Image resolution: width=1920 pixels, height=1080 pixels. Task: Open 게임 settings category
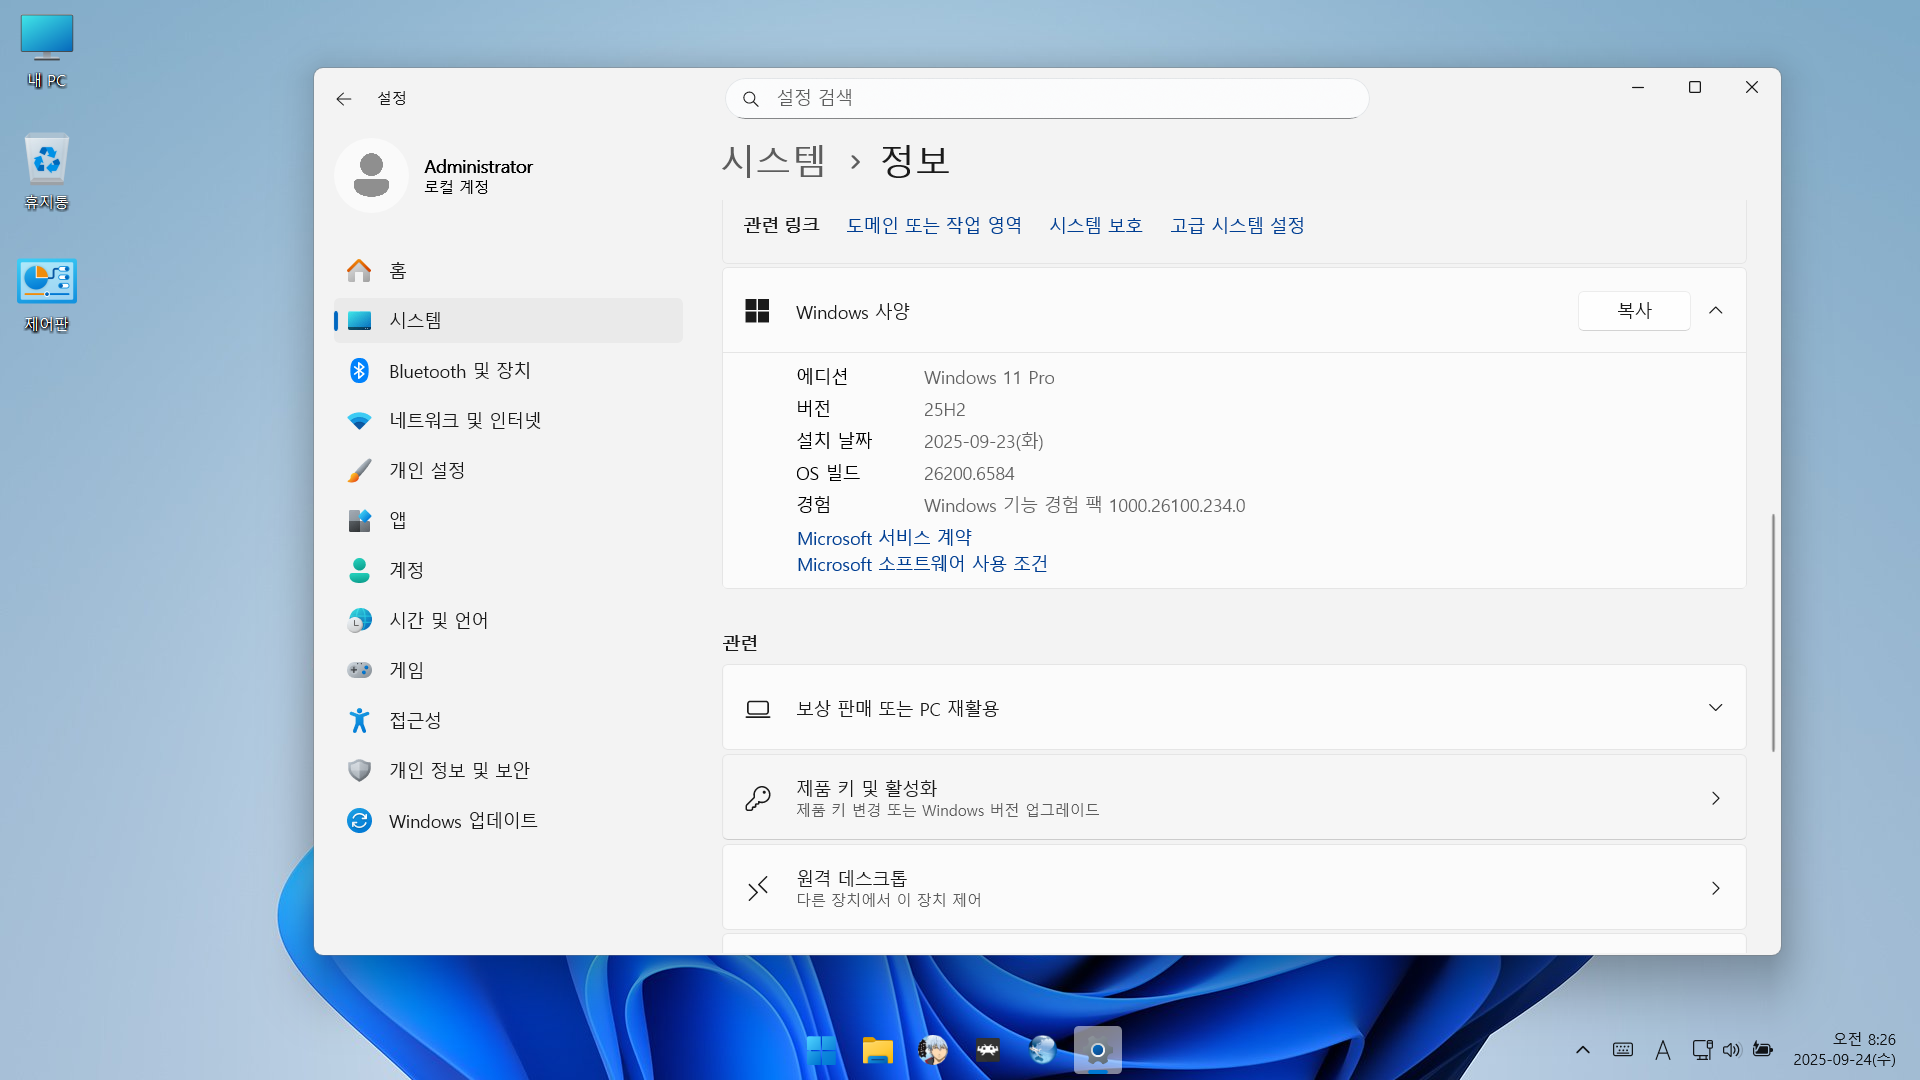pos(406,671)
